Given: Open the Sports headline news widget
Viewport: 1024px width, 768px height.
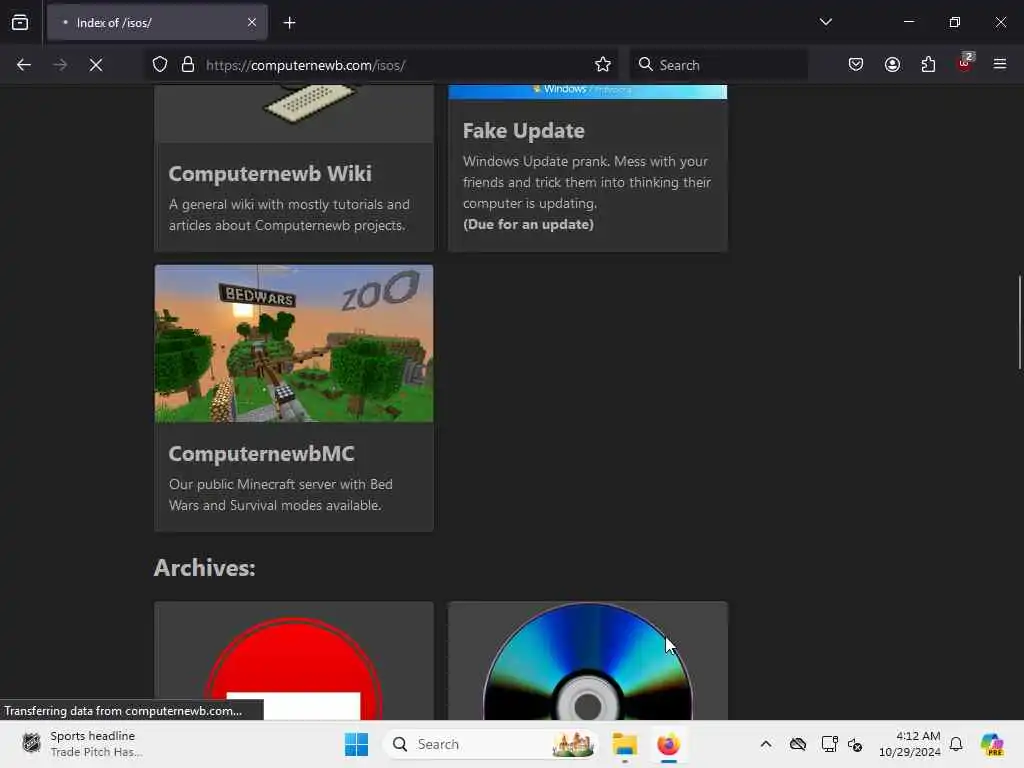Looking at the screenshot, I should [82, 744].
